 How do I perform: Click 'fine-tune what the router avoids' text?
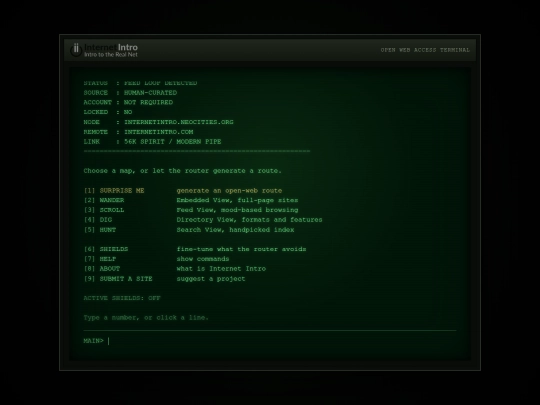tap(241, 249)
